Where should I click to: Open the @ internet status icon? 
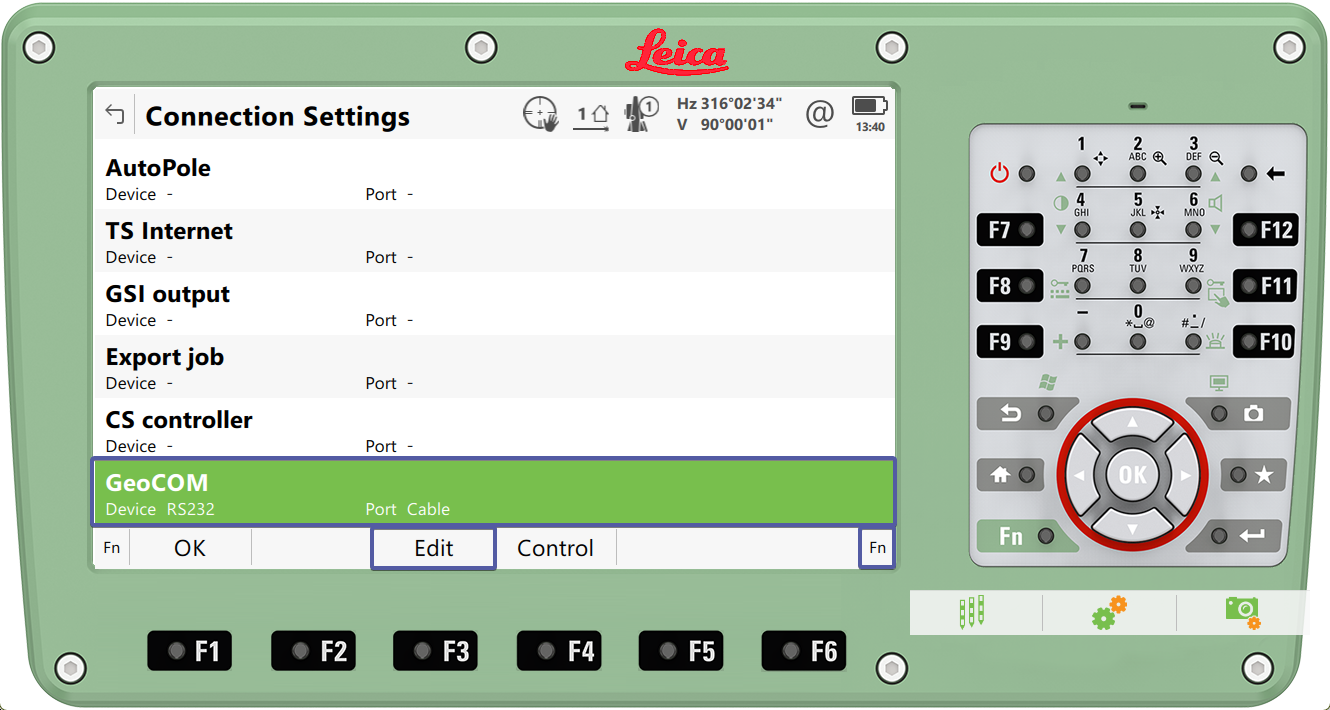click(x=819, y=114)
